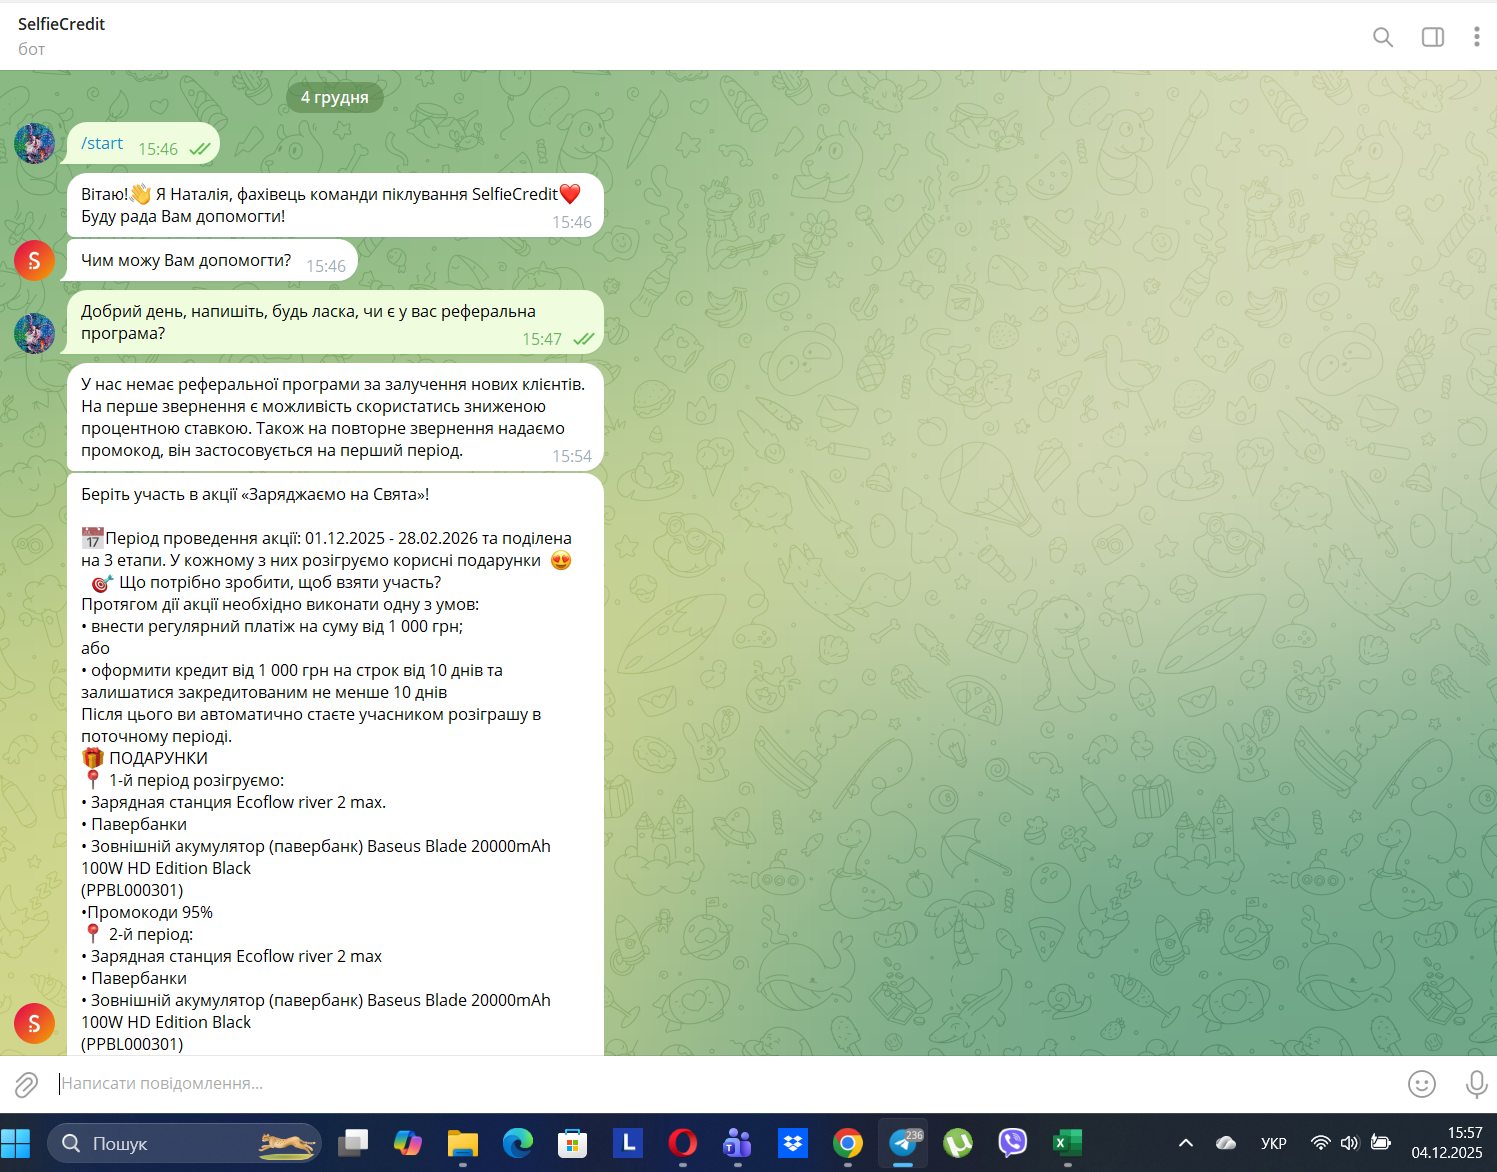Click the read checkmarks on the 15:47 message
Viewport: 1497px width, 1172px height.
584,339
